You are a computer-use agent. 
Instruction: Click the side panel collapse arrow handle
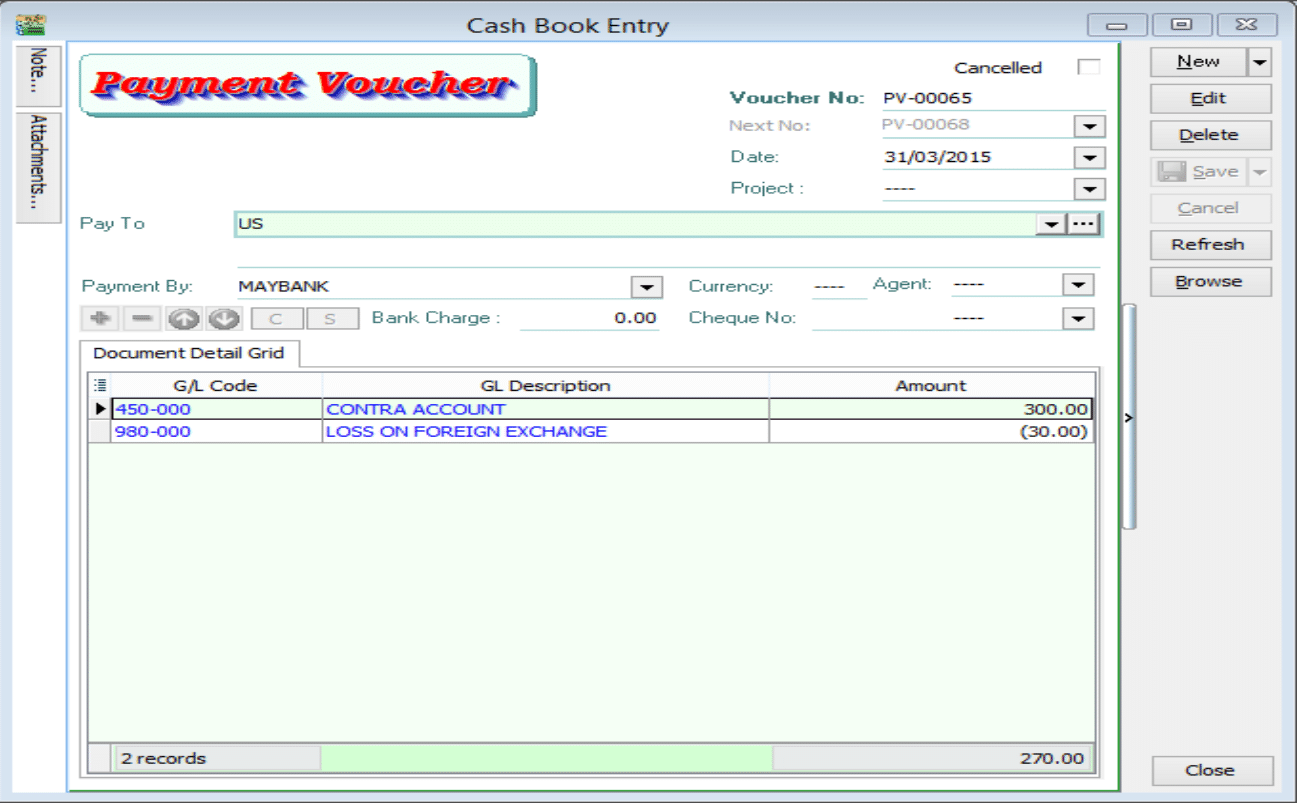tap(1129, 418)
